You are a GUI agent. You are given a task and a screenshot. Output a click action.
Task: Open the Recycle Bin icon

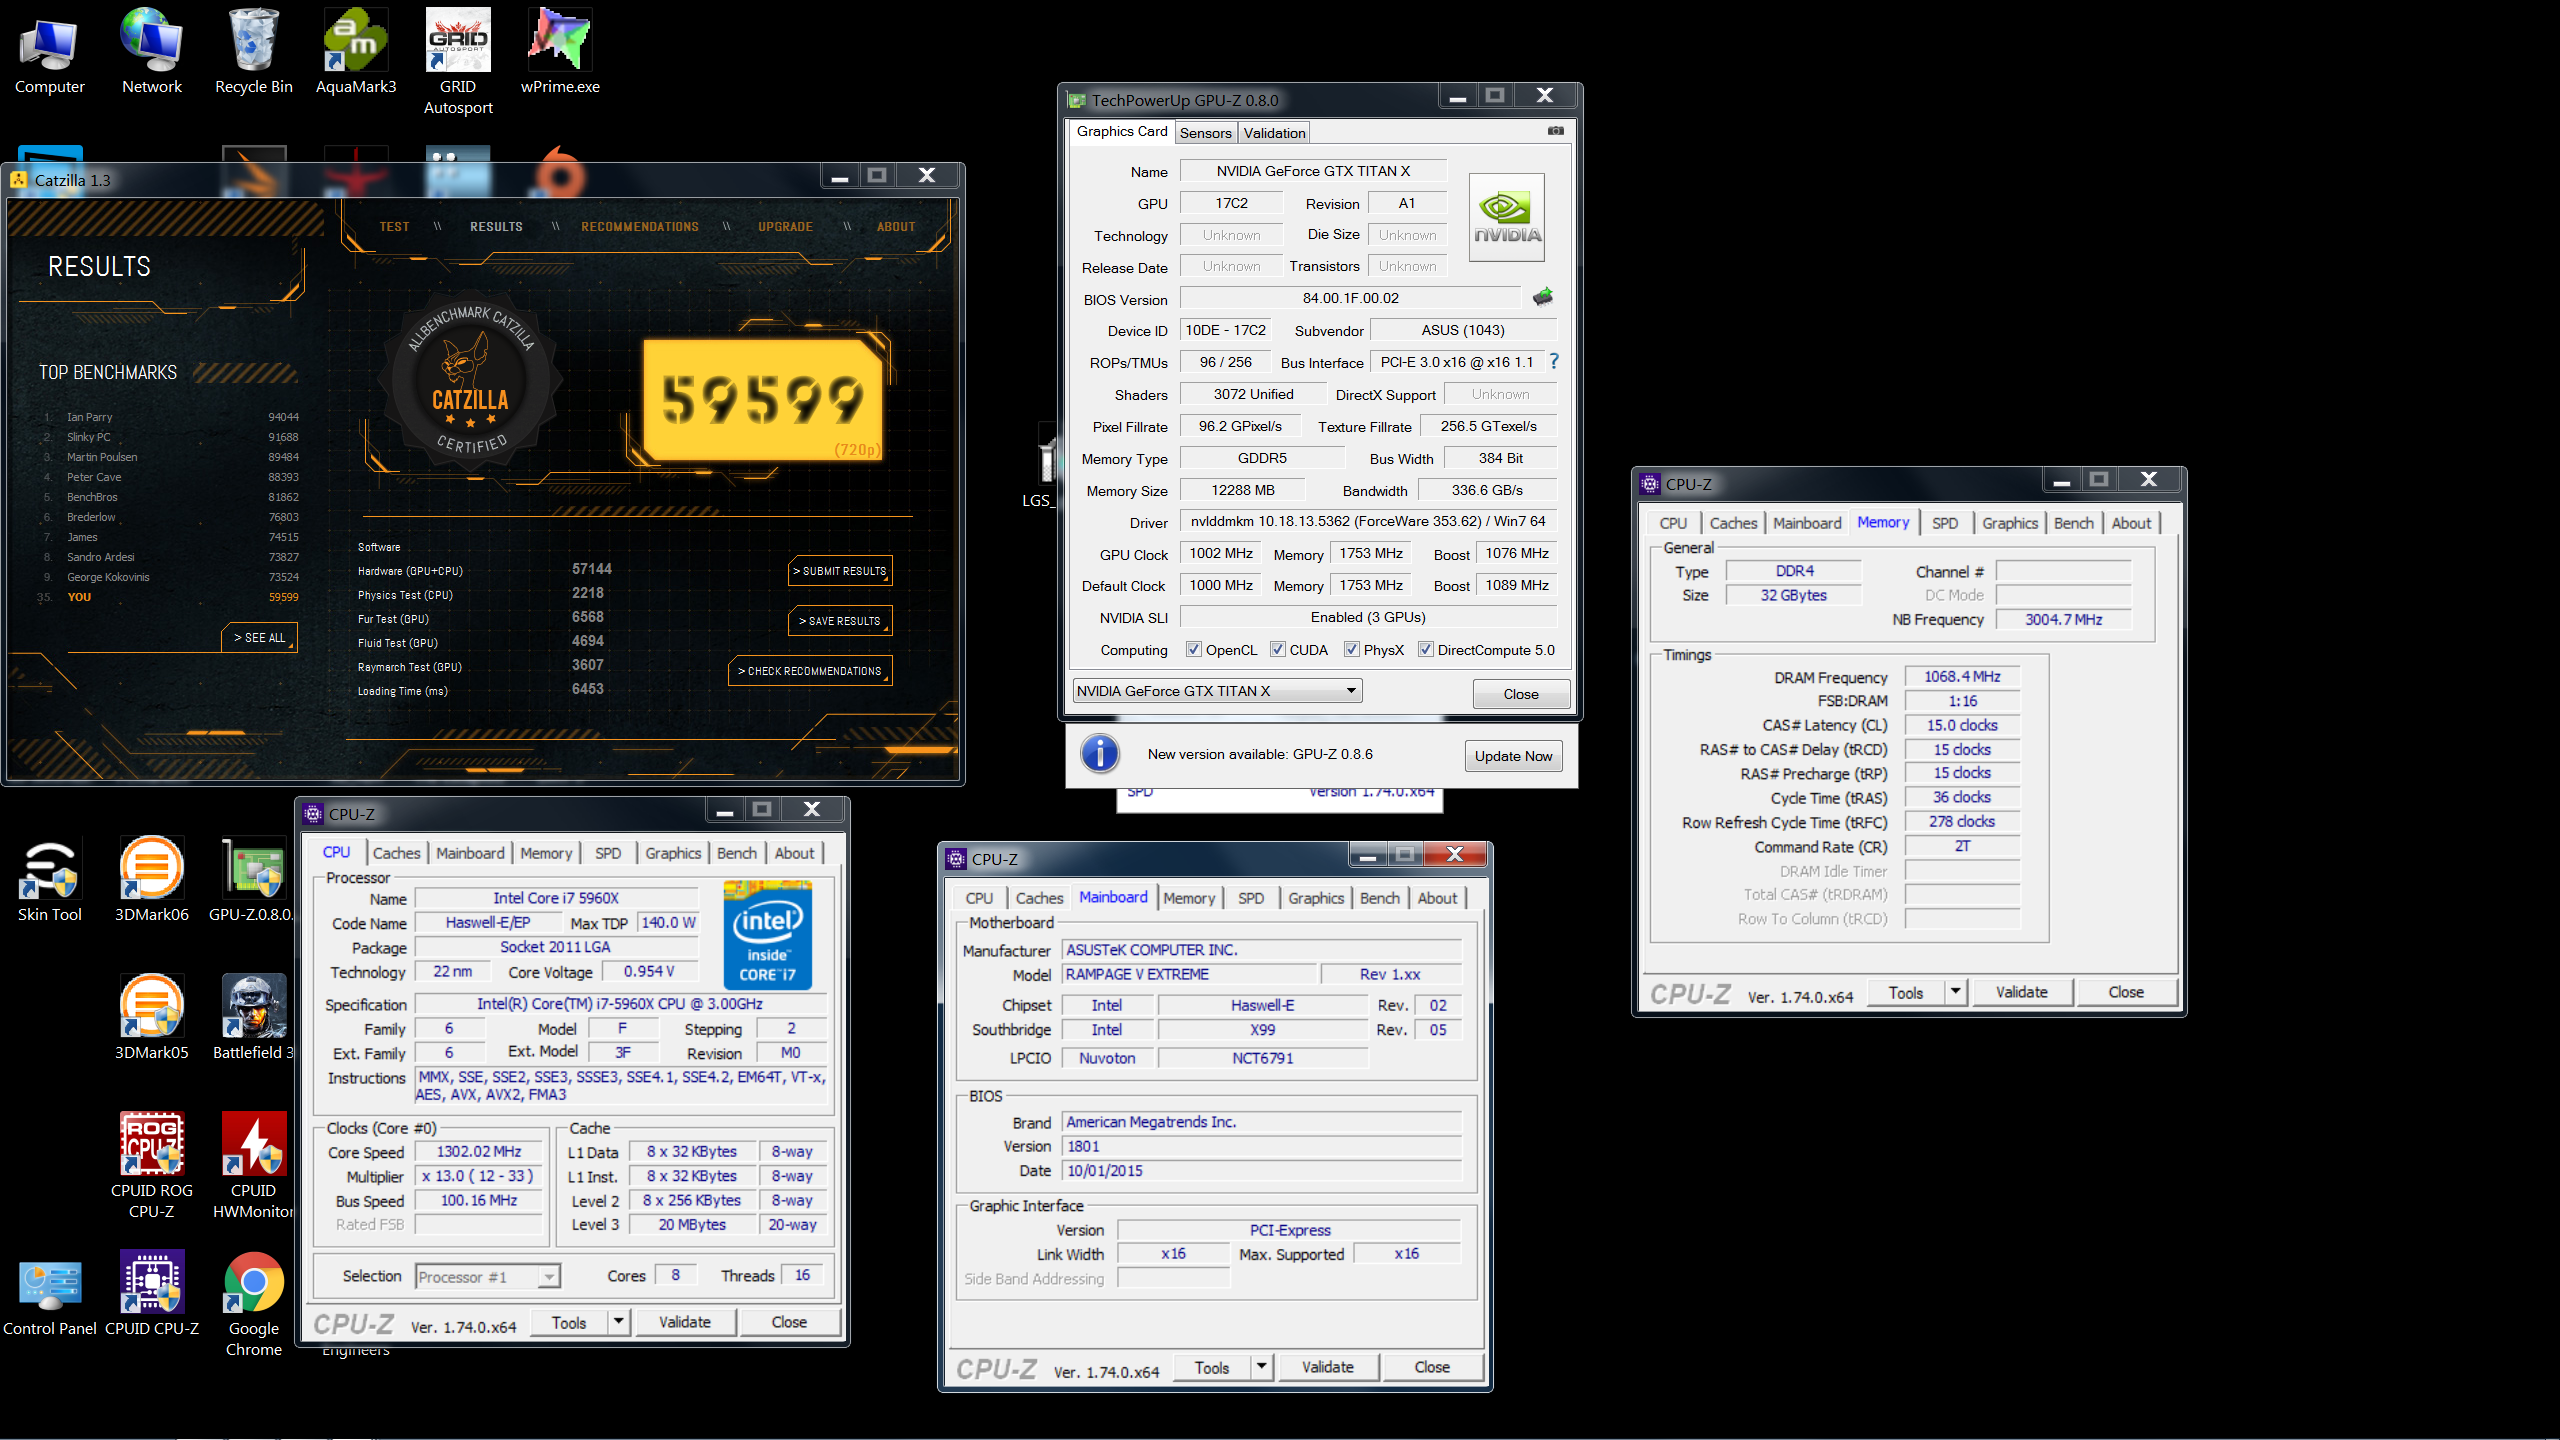point(254,52)
